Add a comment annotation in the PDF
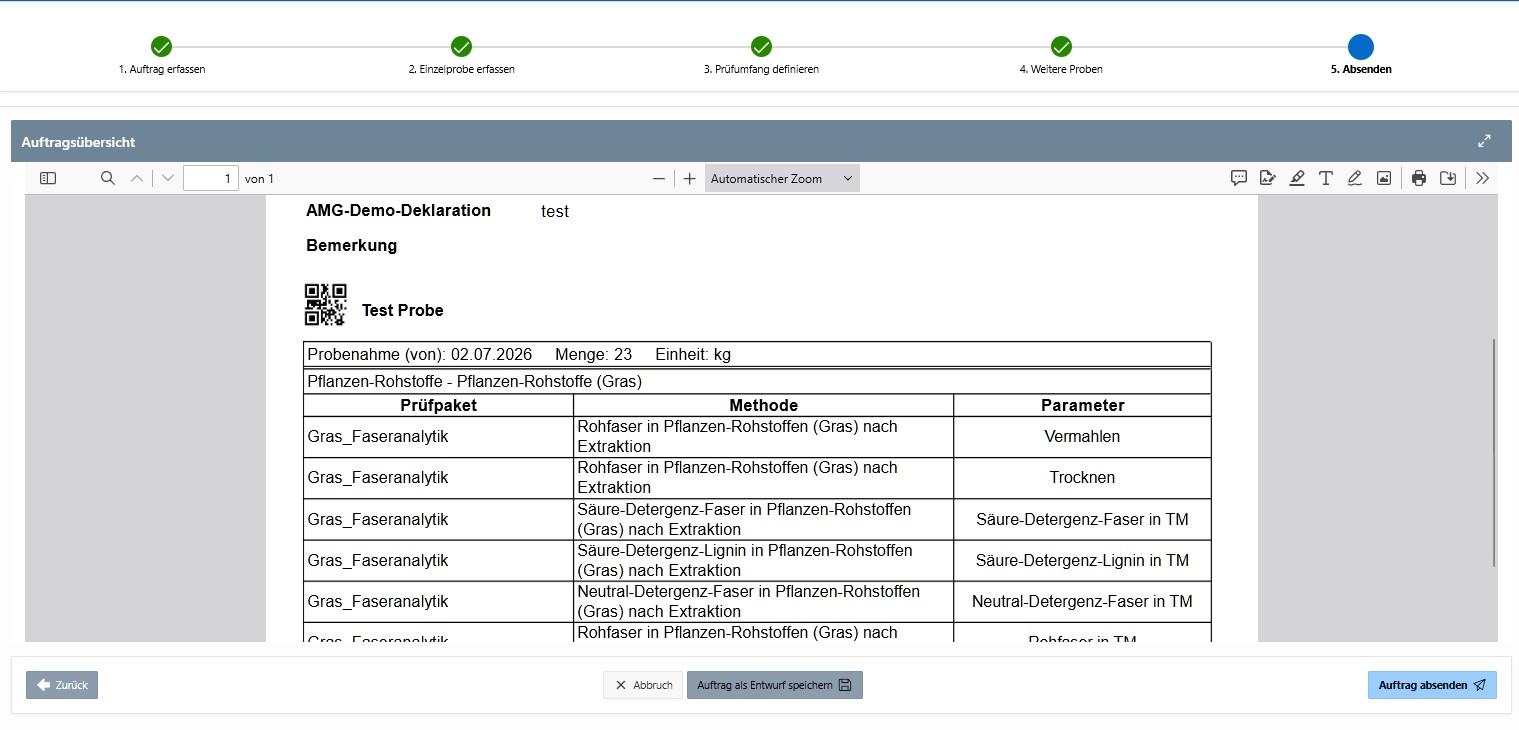Viewport: 1519px width, 730px height. (x=1238, y=178)
